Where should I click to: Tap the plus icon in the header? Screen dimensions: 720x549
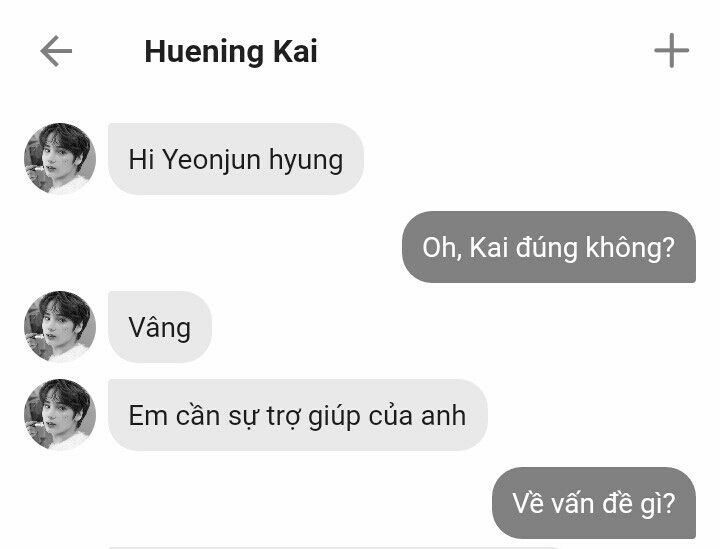click(x=671, y=50)
